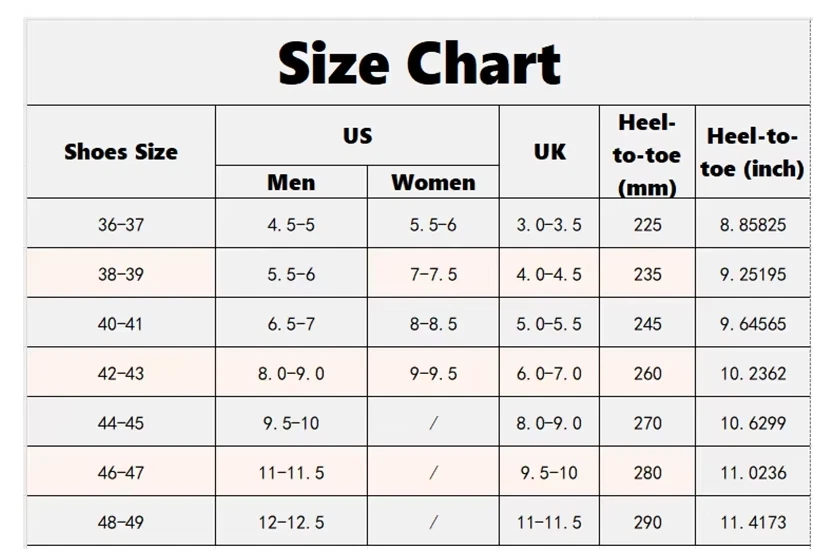833x551 pixels.
Task: Select the Heel-to-toe (mm) header
Action: [x=647, y=154]
